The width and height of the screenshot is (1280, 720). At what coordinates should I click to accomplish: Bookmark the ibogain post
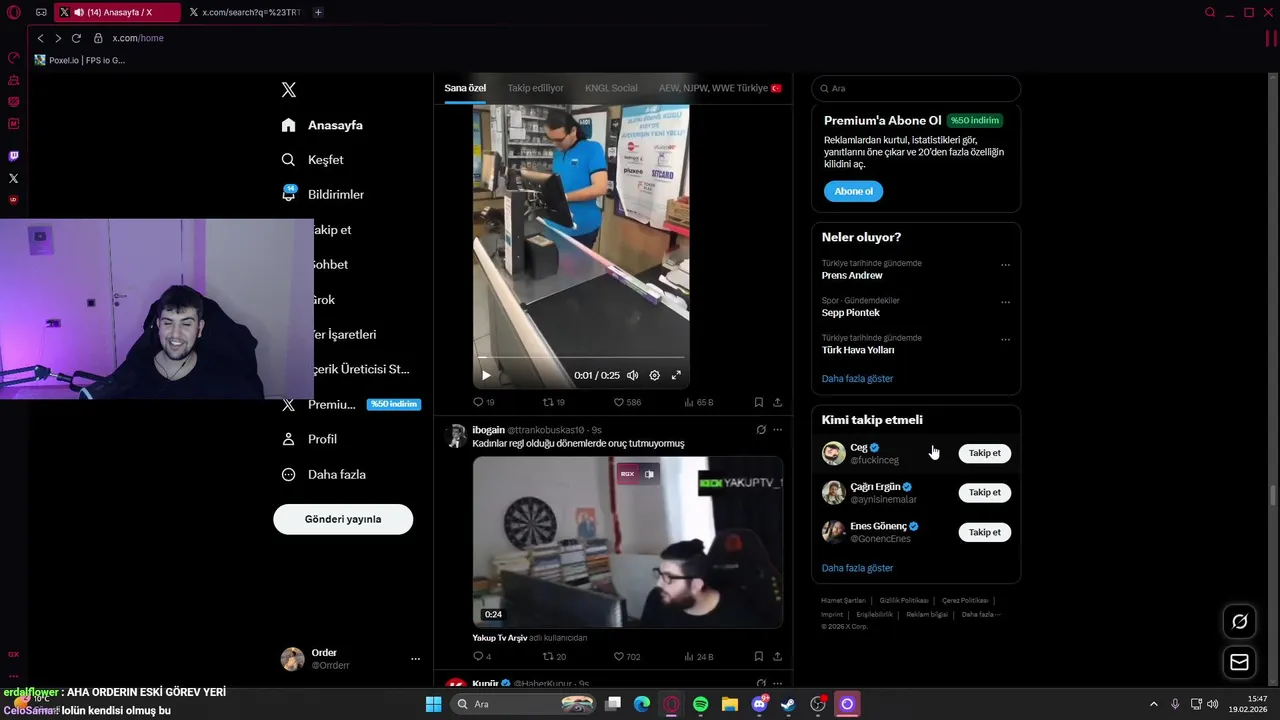point(759,657)
